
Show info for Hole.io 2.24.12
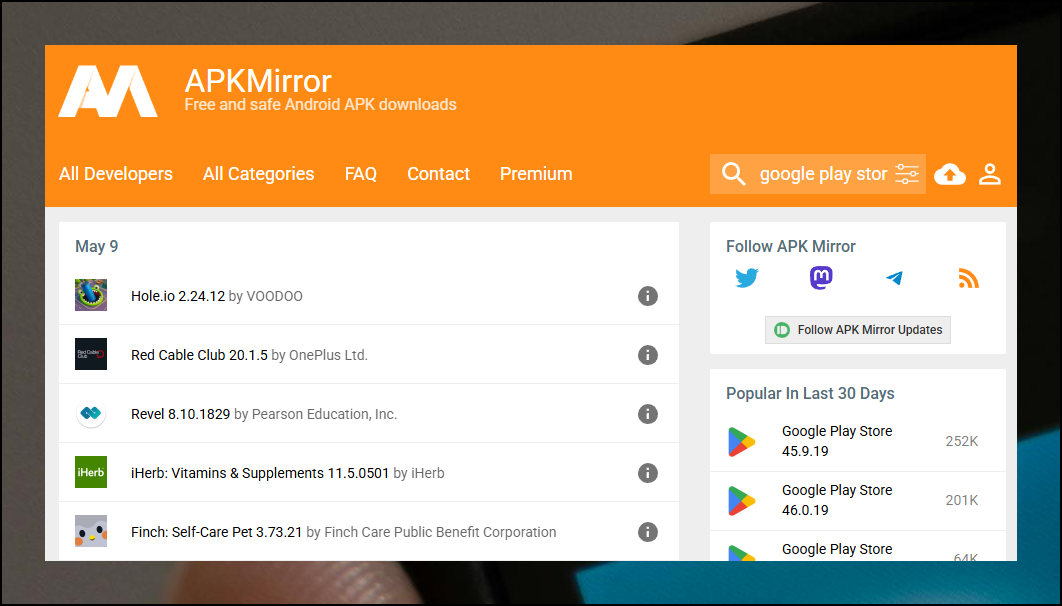(x=647, y=296)
